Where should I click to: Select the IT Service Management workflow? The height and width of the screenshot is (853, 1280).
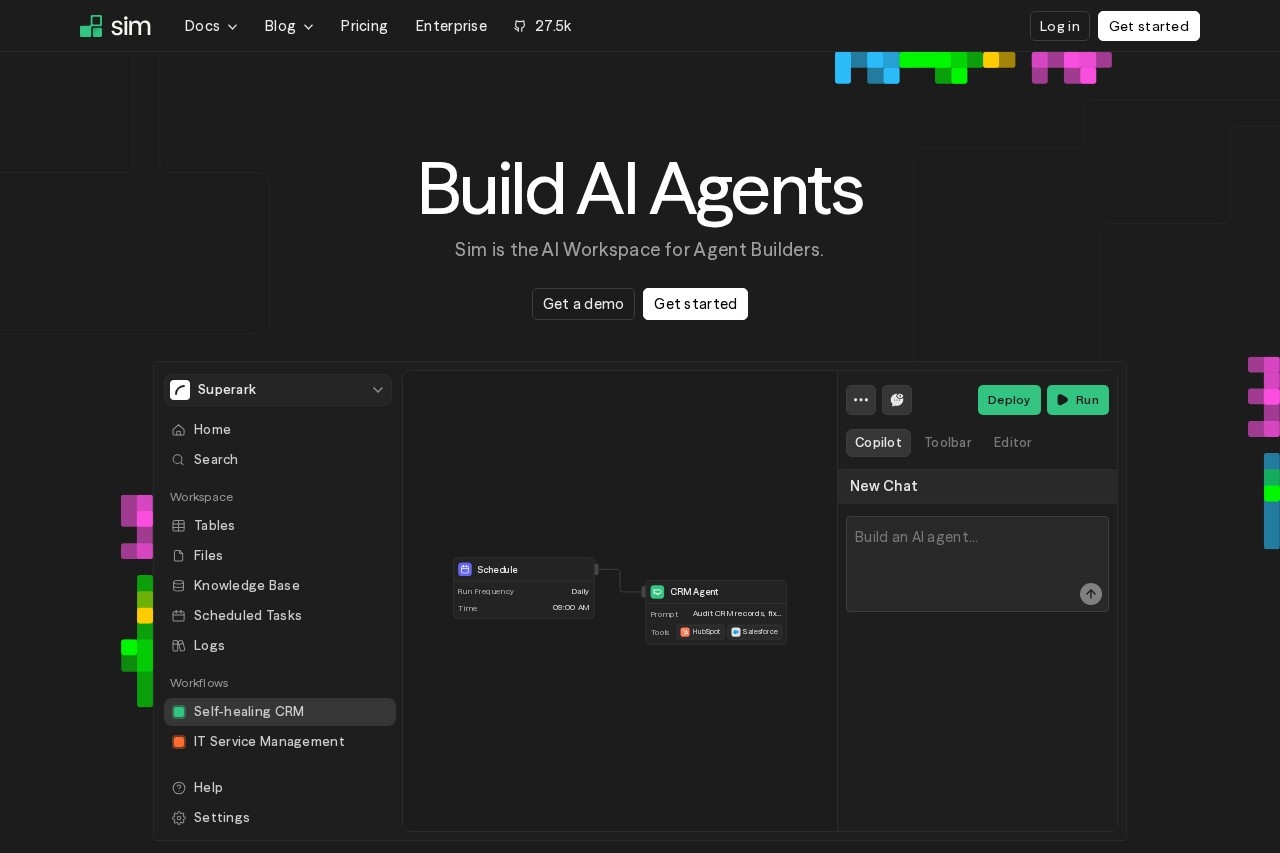click(x=269, y=742)
